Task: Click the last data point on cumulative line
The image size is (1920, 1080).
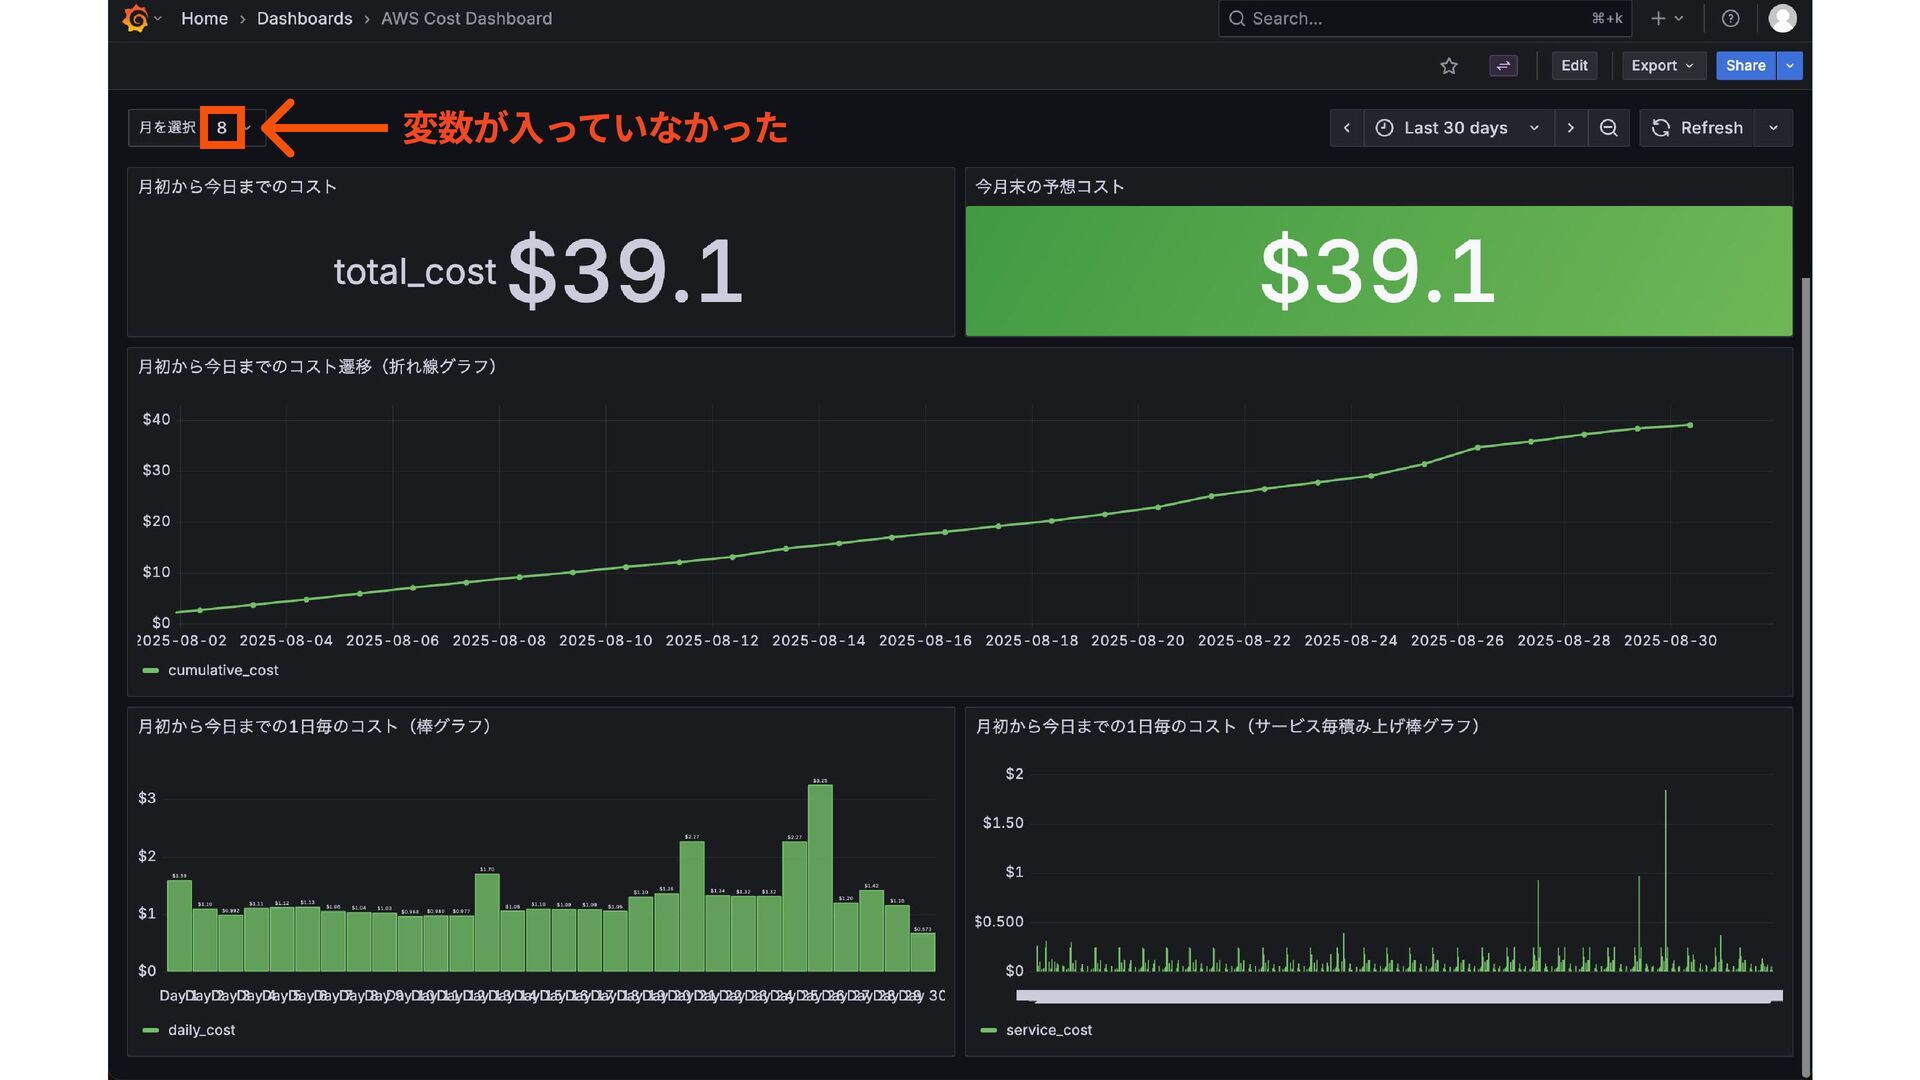Action: (x=1690, y=425)
